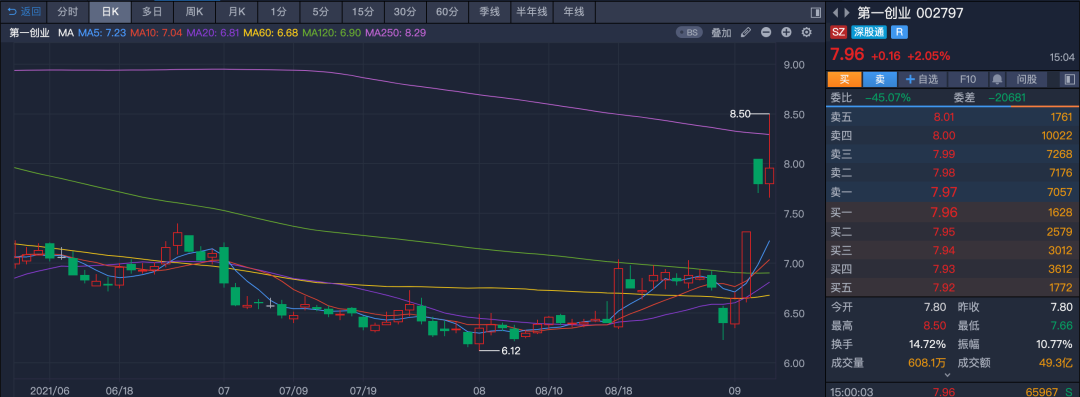Screen dimensions: 1080x397
Task: Switch to 月K monthly chart tab
Action: click(x=236, y=12)
